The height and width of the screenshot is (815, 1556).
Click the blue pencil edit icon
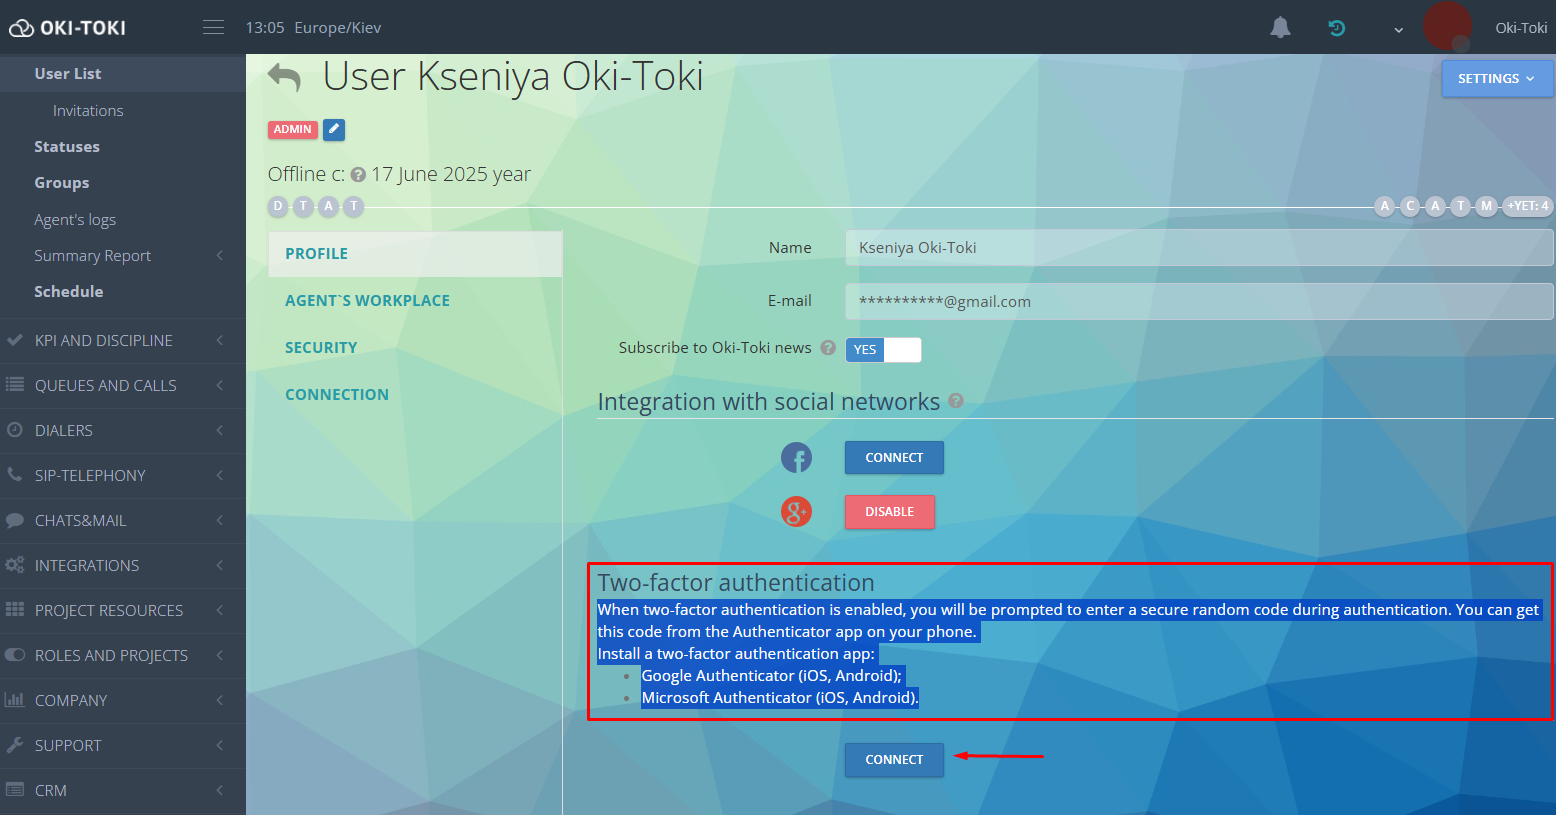(x=334, y=129)
